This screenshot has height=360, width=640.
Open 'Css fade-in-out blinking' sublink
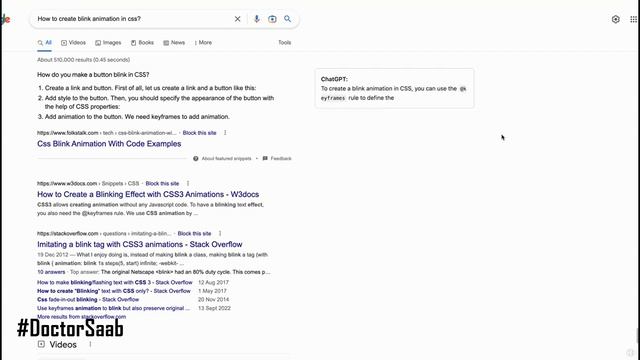[88, 300]
